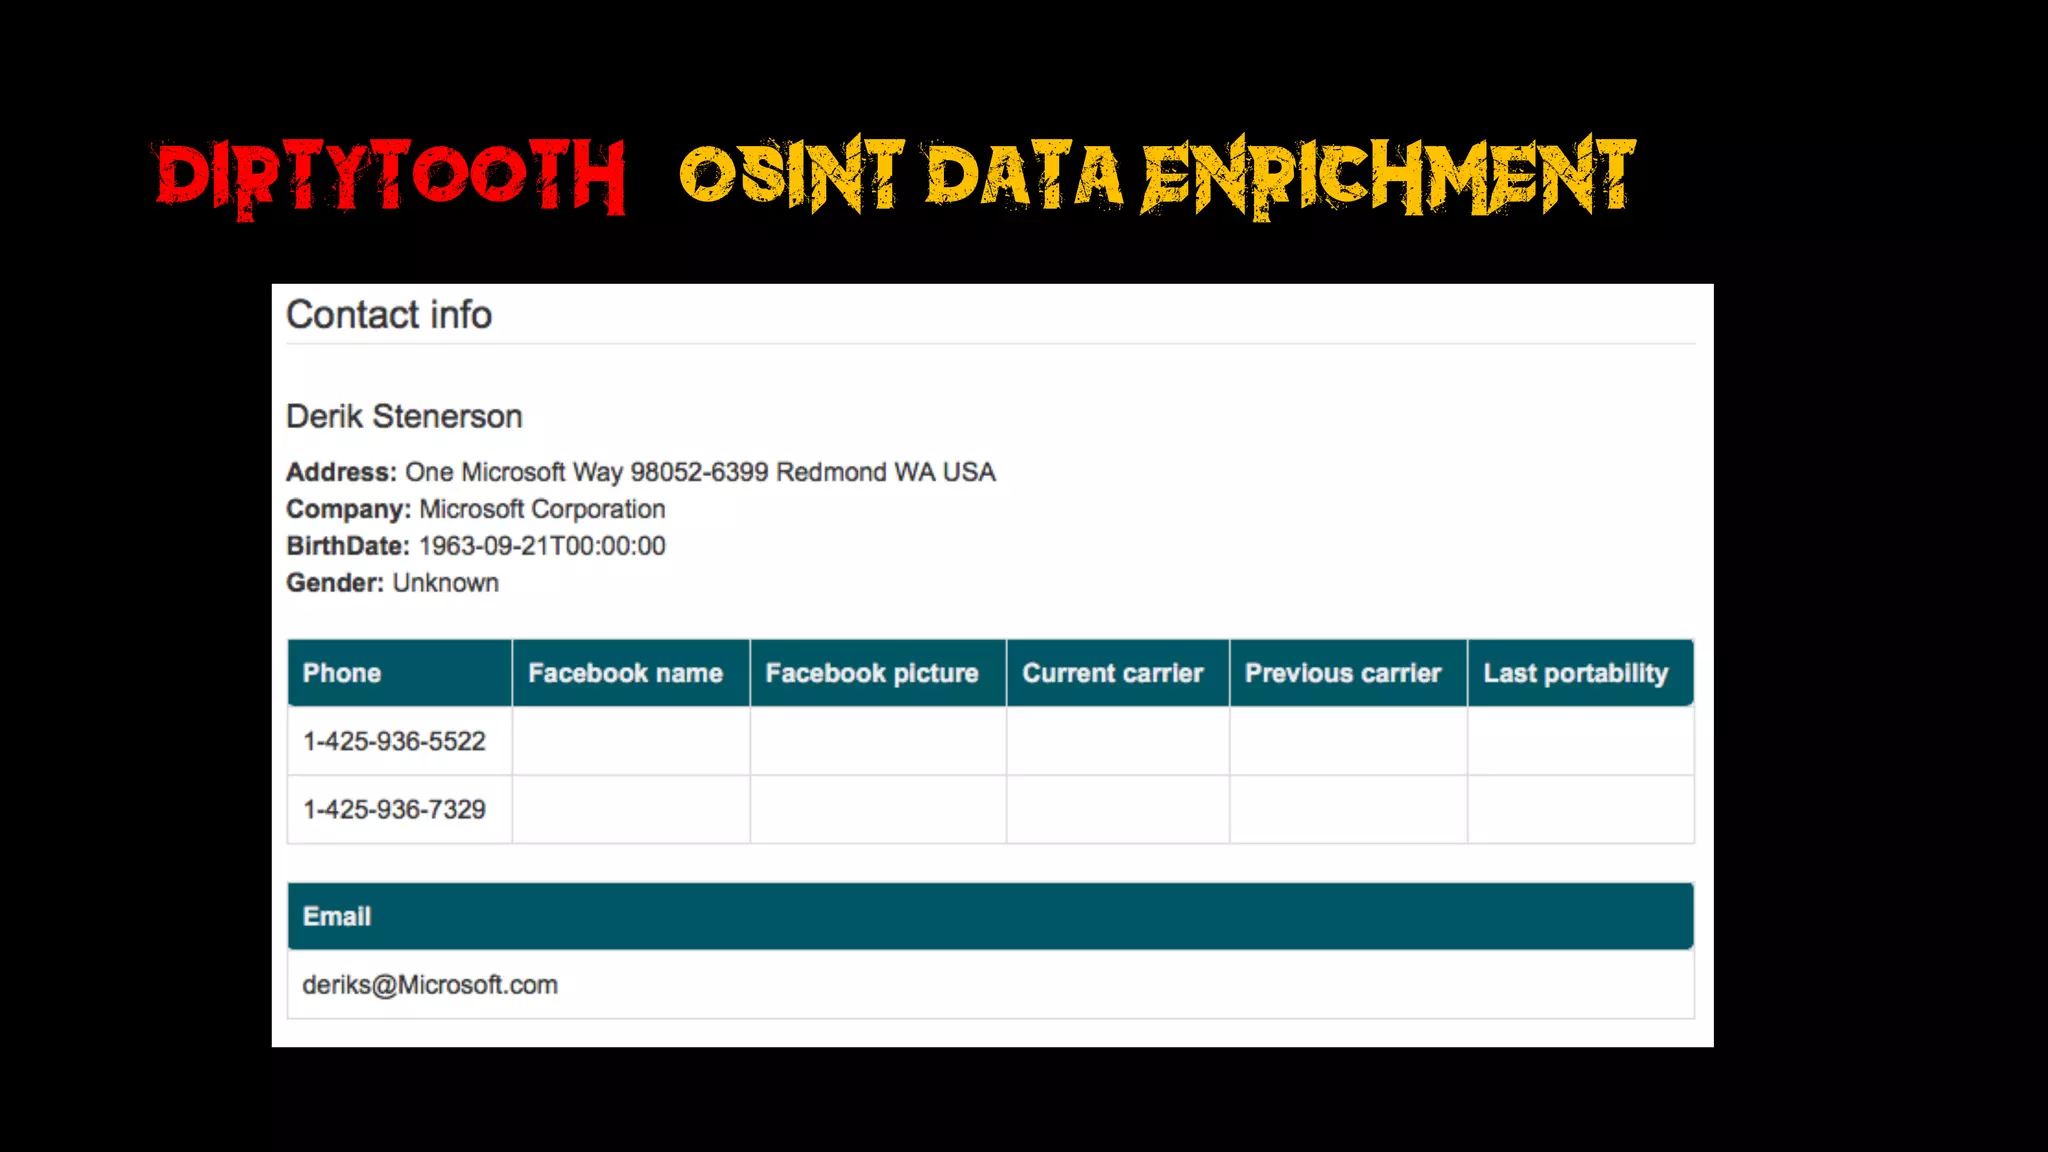
Task: Click the Last portability column header
Action: (x=1581, y=673)
